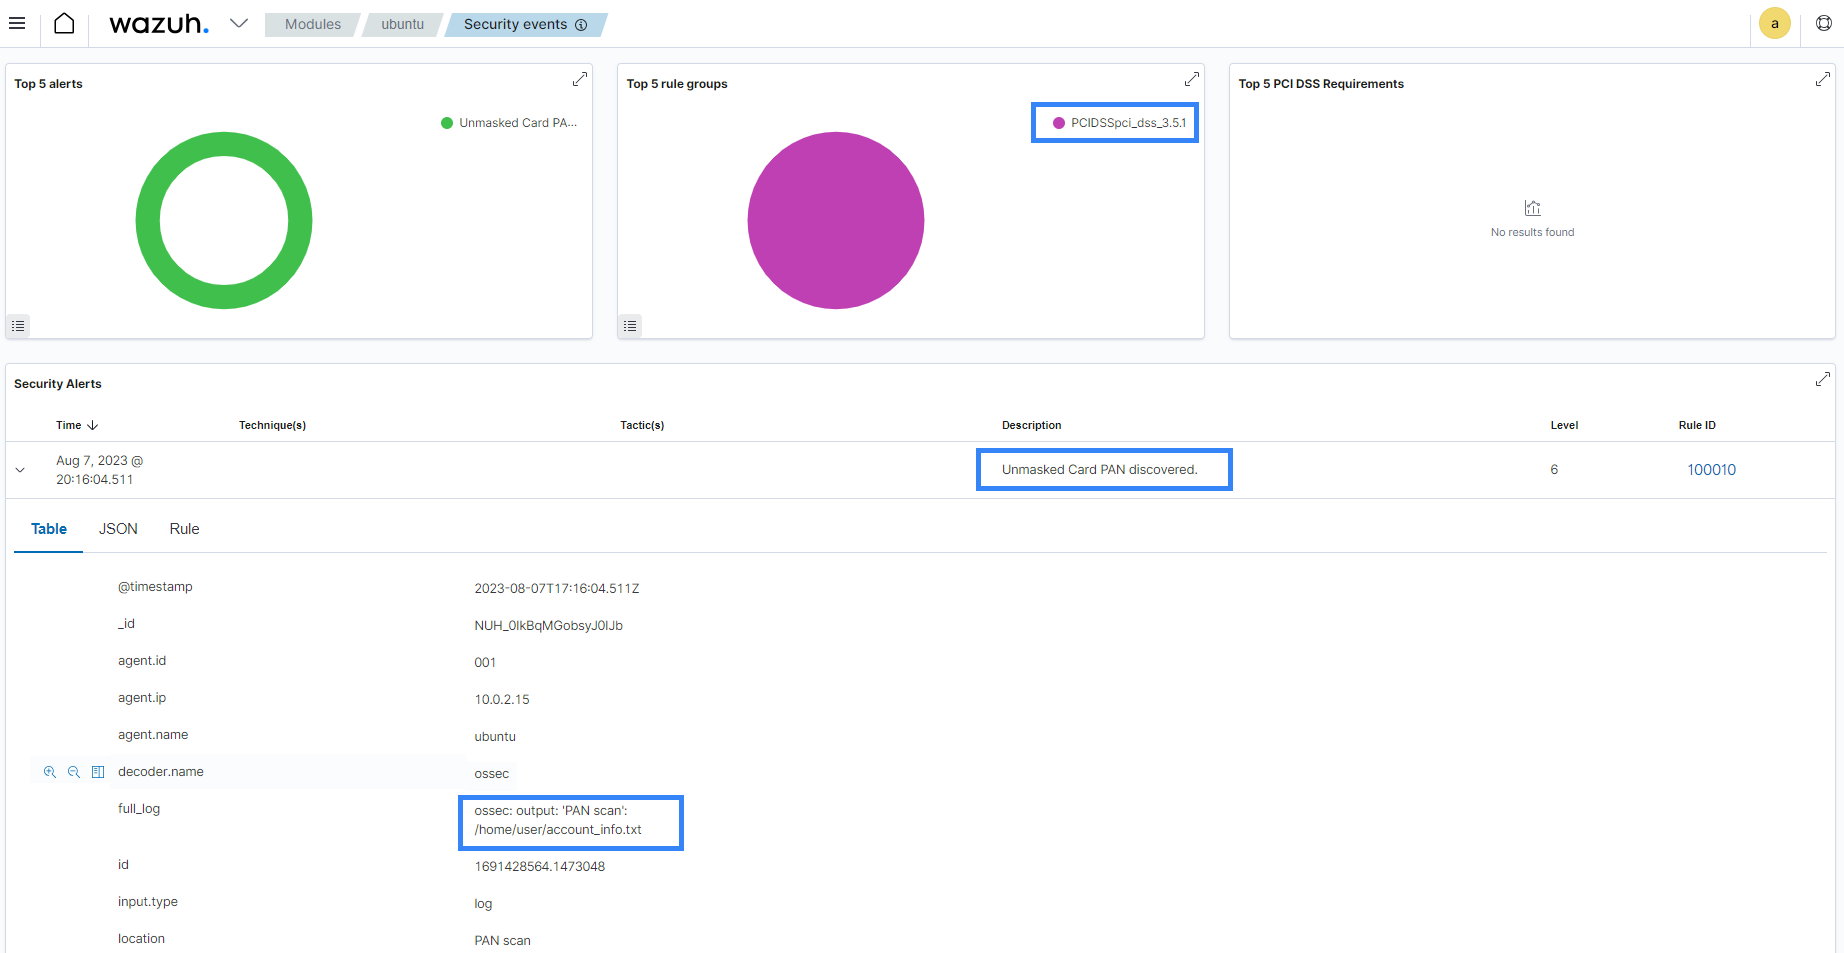This screenshot has height=953, width=1844.
Task: Sort alerts by Time column
Action: [x=77, y=425]
